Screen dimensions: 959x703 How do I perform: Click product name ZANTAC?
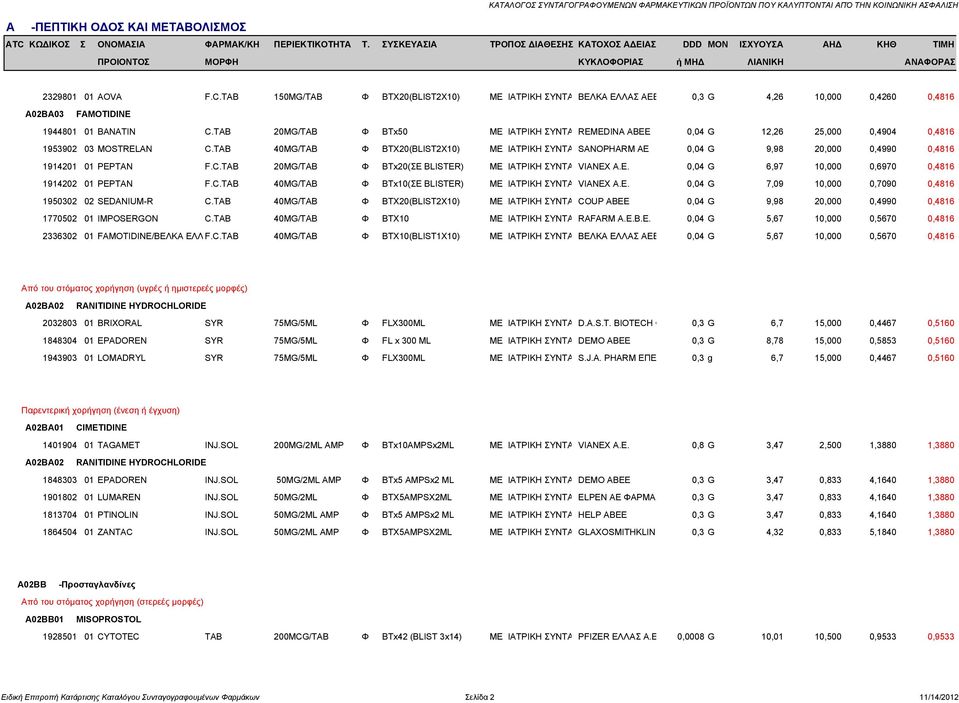pyautogui.click(x=115, y=532)
